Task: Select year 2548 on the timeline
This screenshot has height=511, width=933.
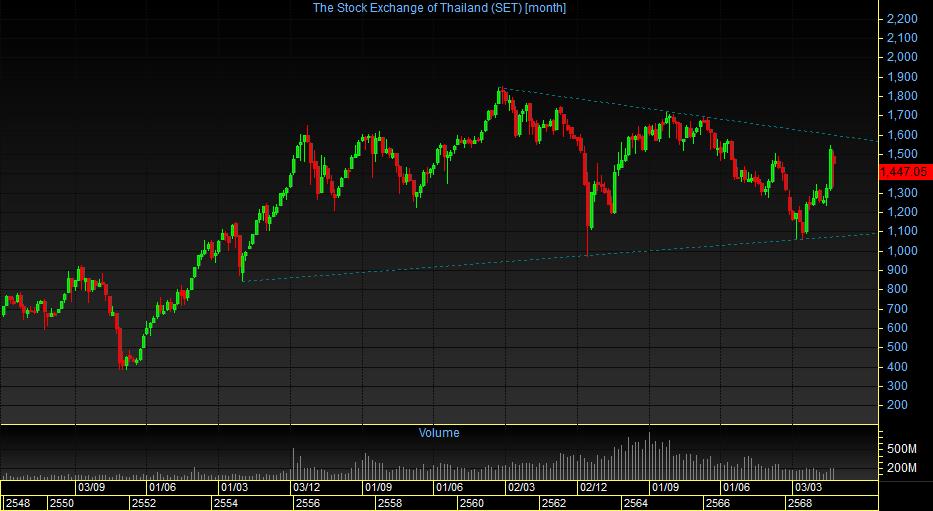Action: point(17,503)
